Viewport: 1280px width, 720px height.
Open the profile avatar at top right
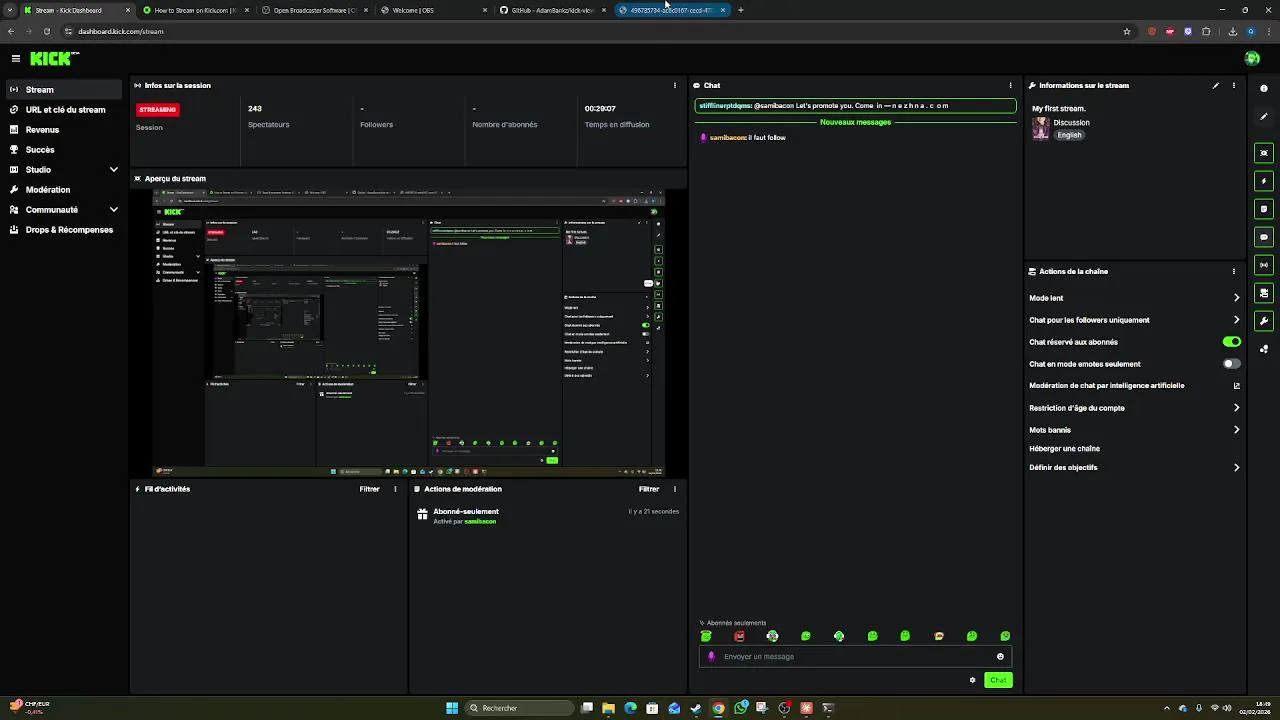click(x=1252, y=59)
